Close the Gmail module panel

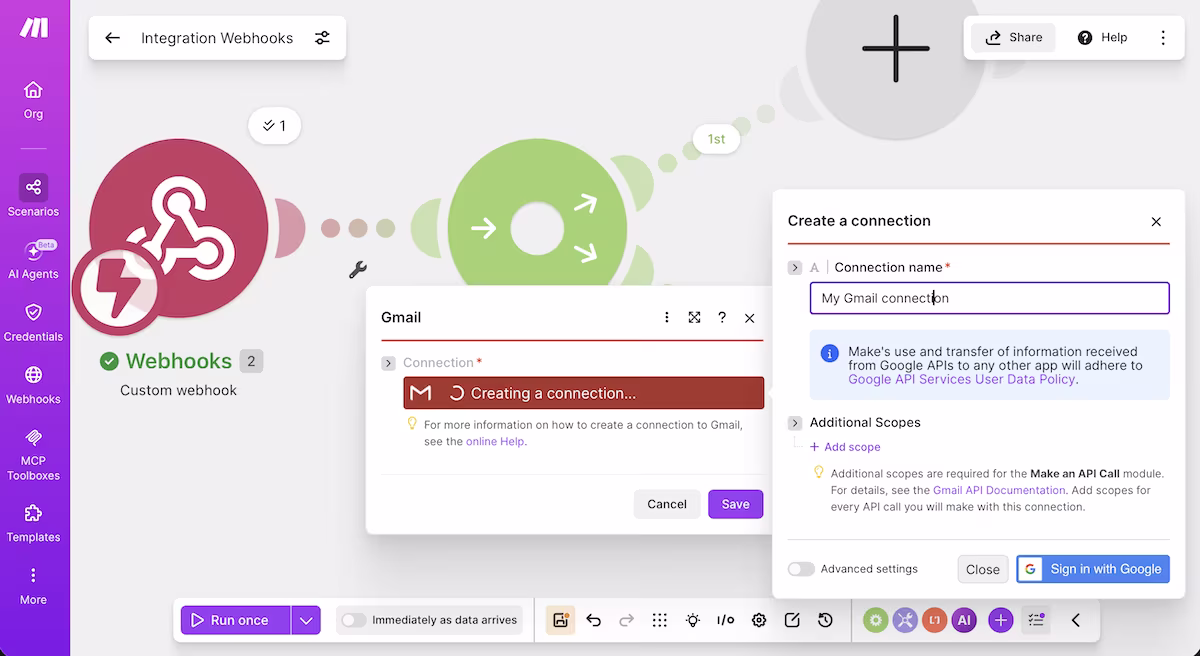pos(749,318)
